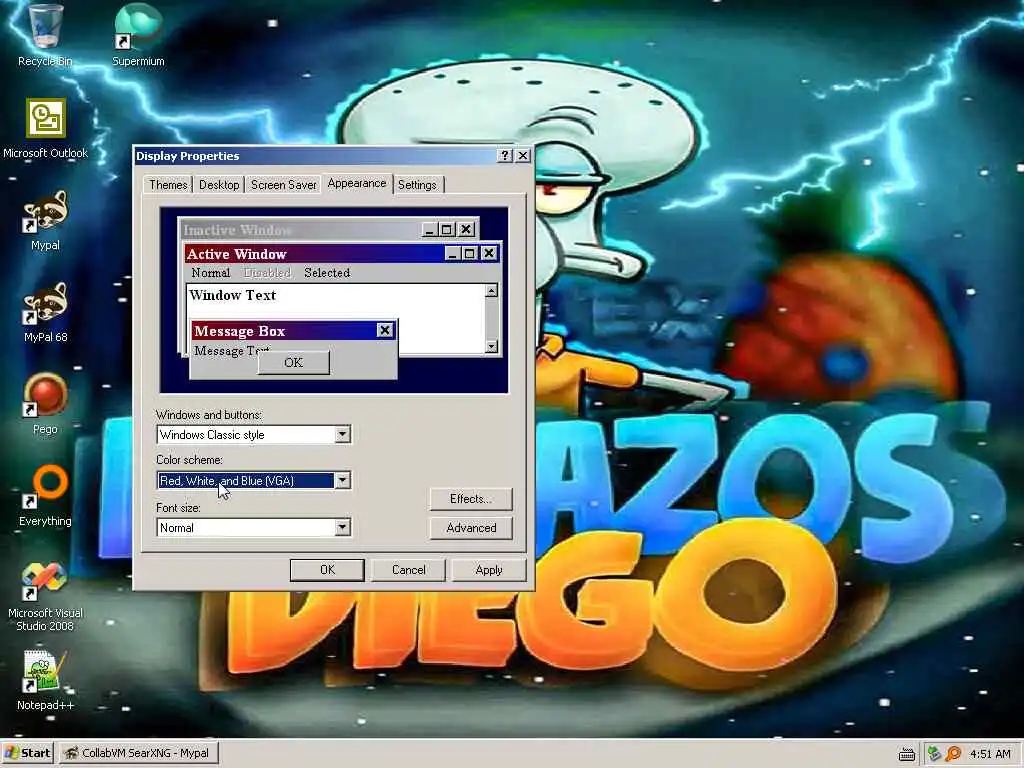Switch to CollabVM SearXNG - Mypal taskbar window

(x=138, y=753)
